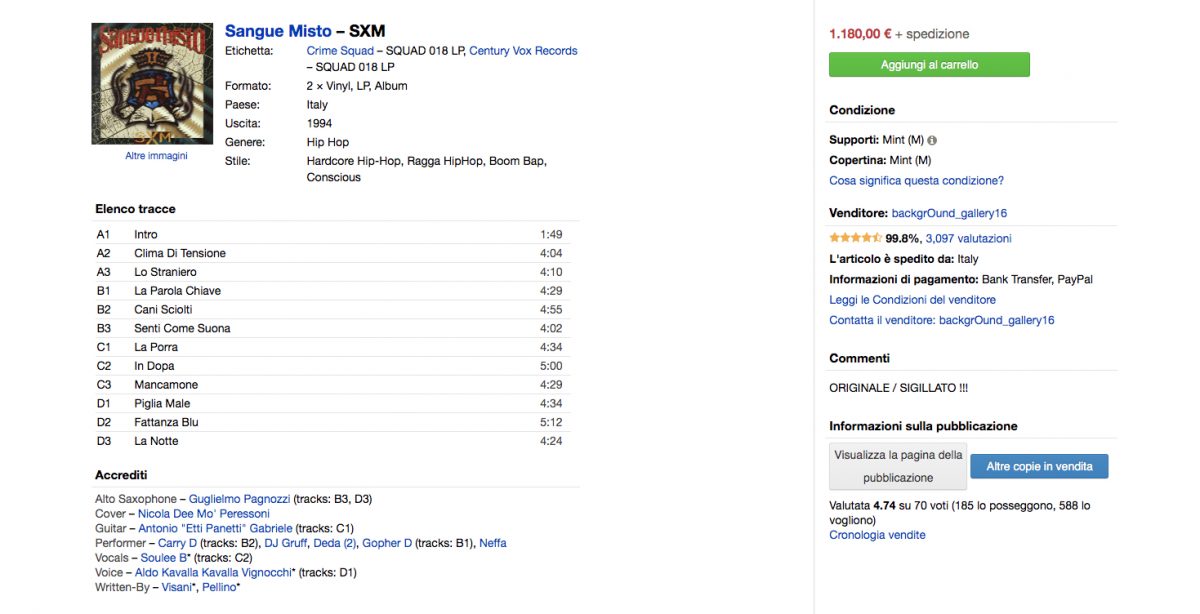View the 3,097 valutazioni ratings link

click(968, 239)
